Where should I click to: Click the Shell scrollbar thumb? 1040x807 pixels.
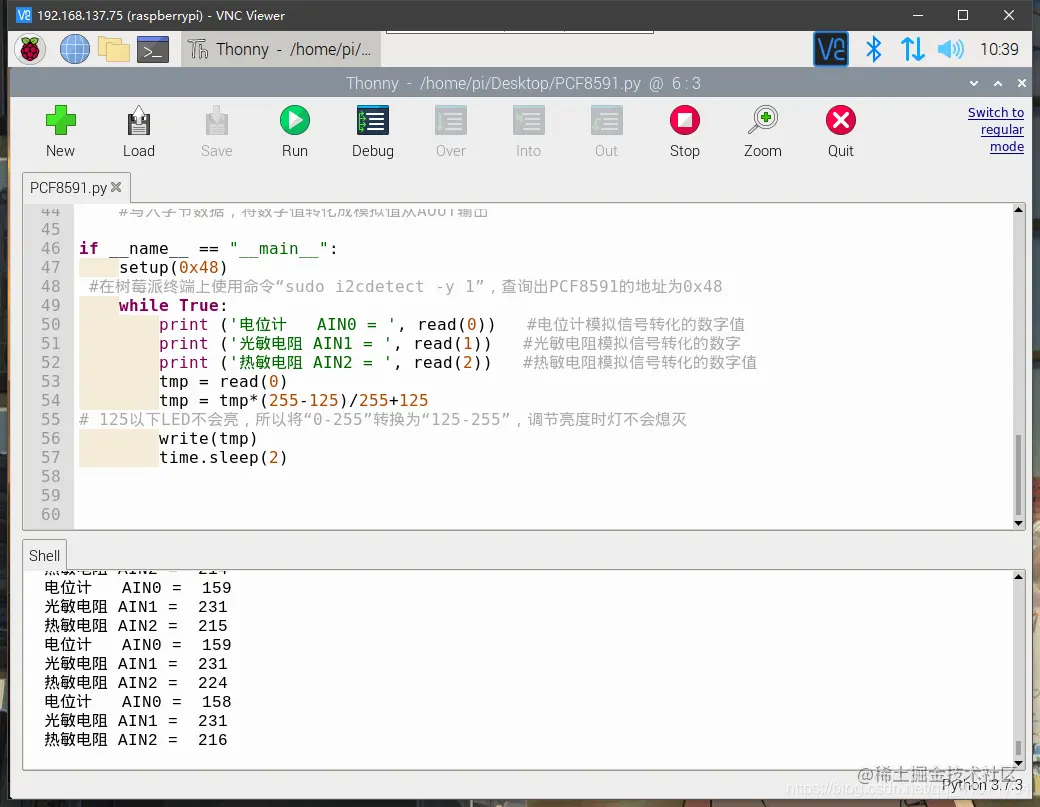click(x=1018, y=747)
